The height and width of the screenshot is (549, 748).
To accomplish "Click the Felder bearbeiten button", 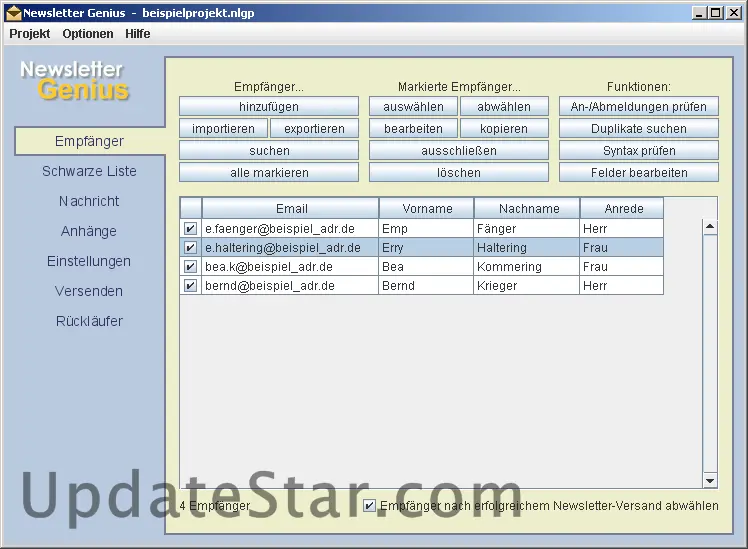I will [x=639, y=172].
